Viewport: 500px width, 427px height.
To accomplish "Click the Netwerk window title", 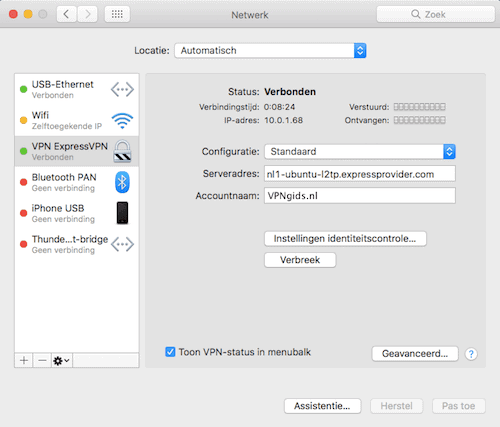I will click(x=250, y=15).
